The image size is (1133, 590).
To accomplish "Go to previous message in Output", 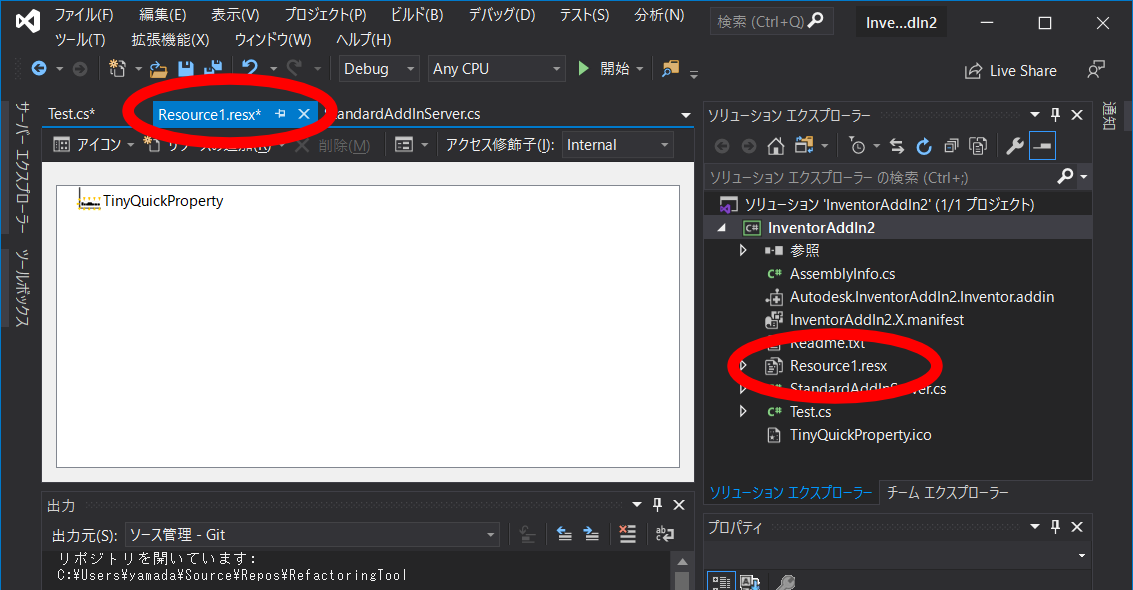I will point(564,534).
